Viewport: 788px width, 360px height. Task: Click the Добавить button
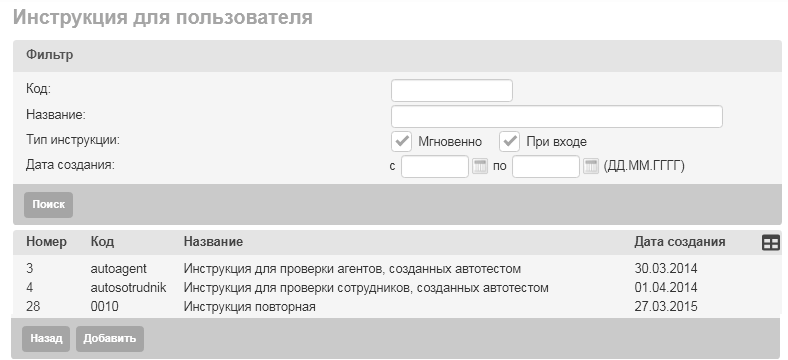coord(110,339)
